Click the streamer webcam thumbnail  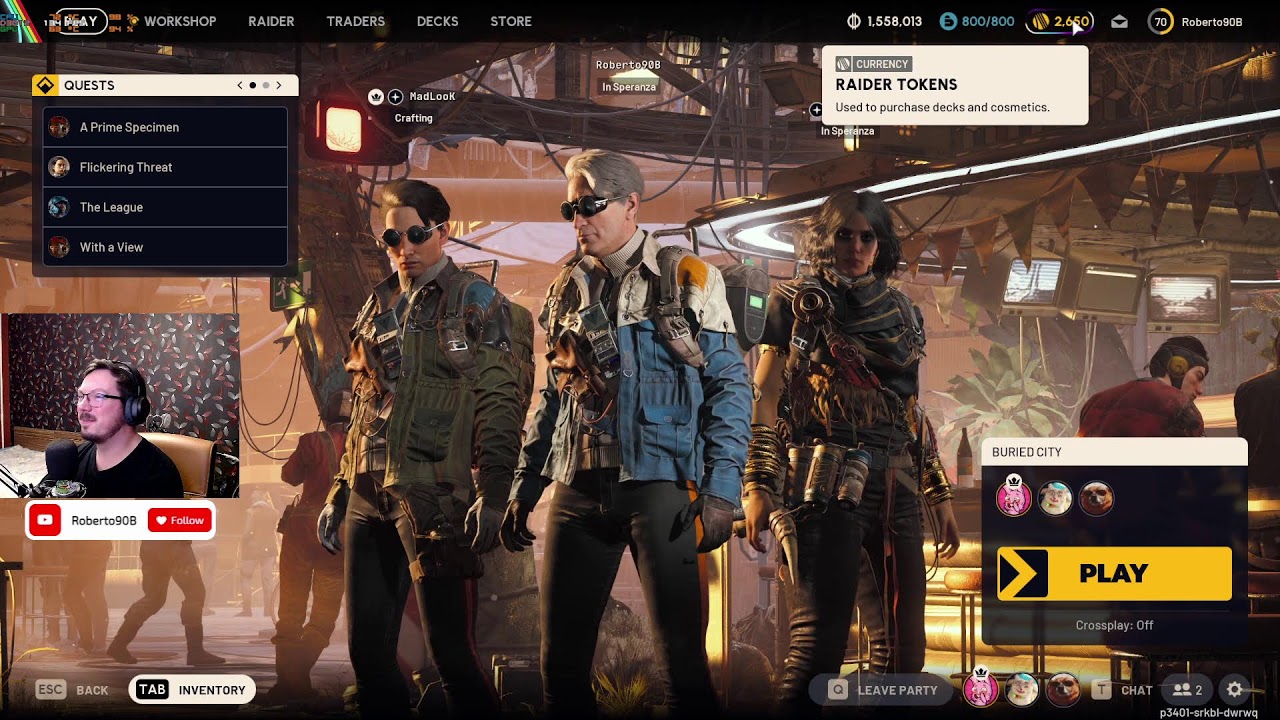point(120,405)
